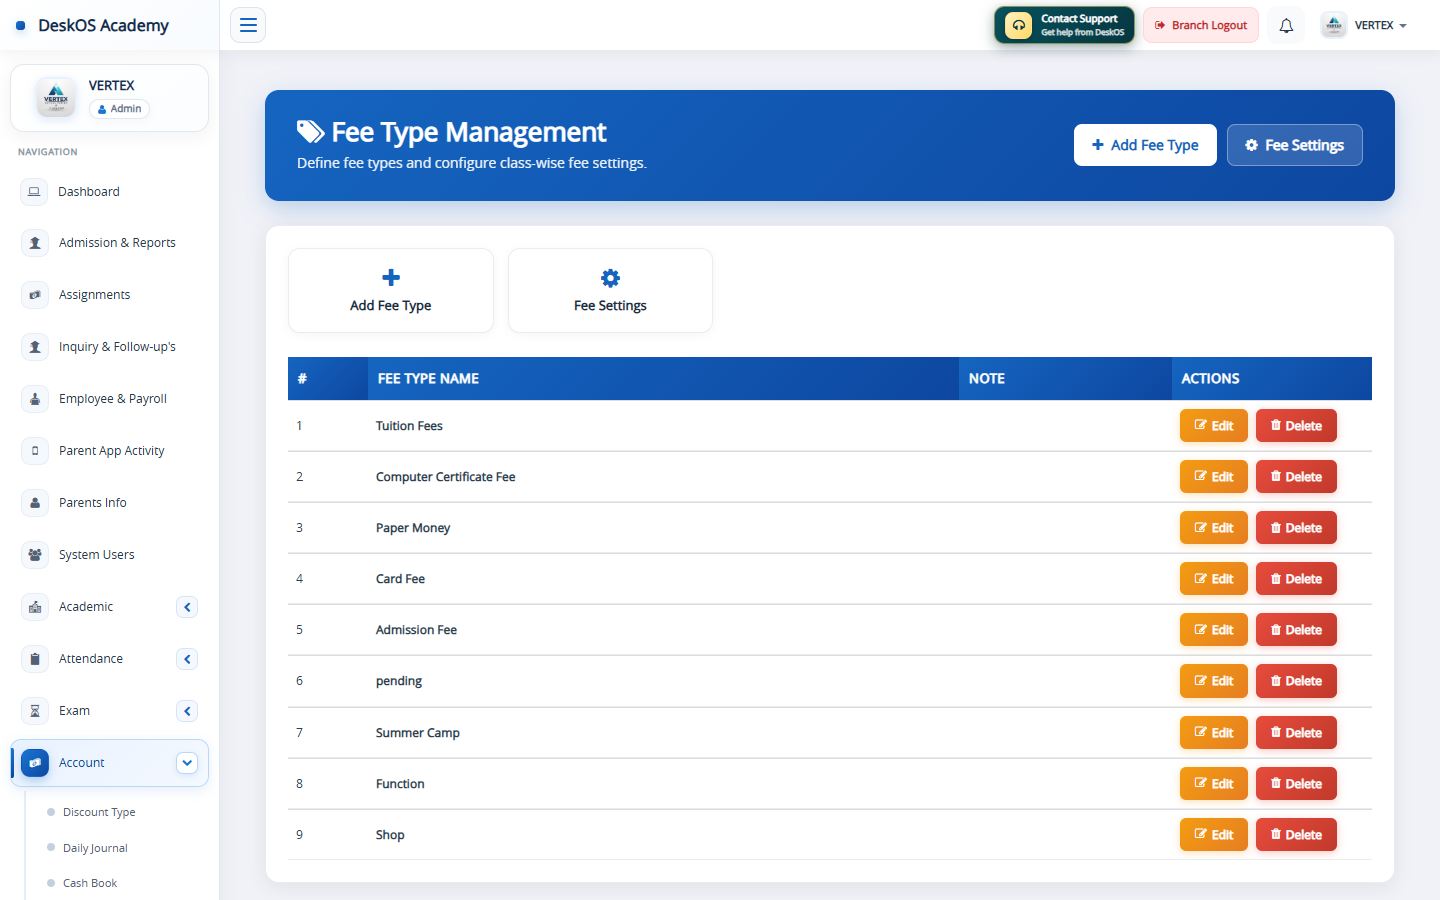Select Discount Type under Account
Image resolution: width=1440 pixels, height=900 pixels.
pyautogui.click(x=99, y=812)
